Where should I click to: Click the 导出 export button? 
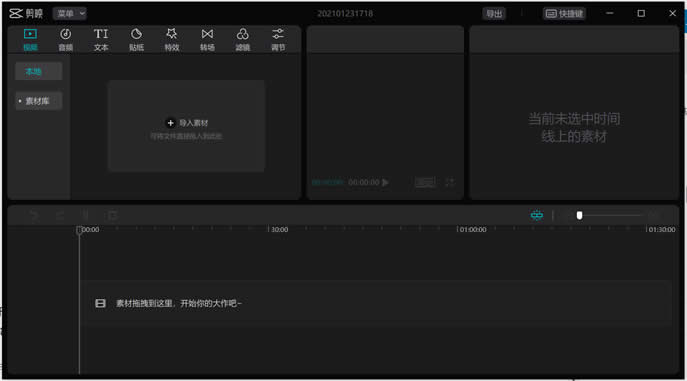pos(494,14)
